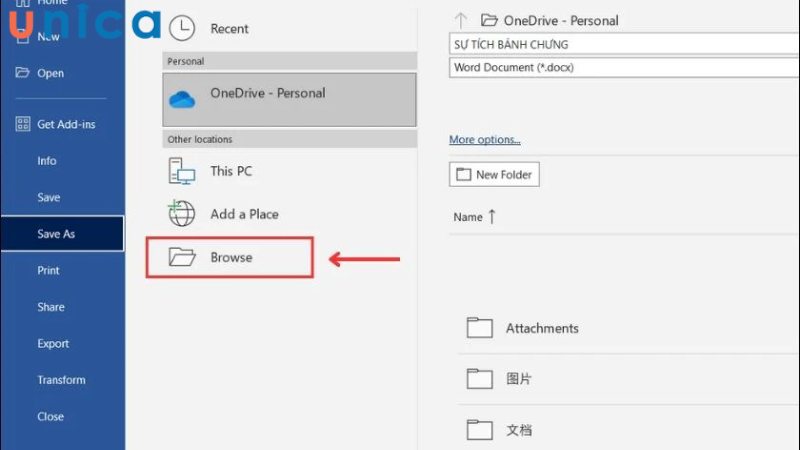
Task: Go up one folder level arrow
Action: [460, 20]
